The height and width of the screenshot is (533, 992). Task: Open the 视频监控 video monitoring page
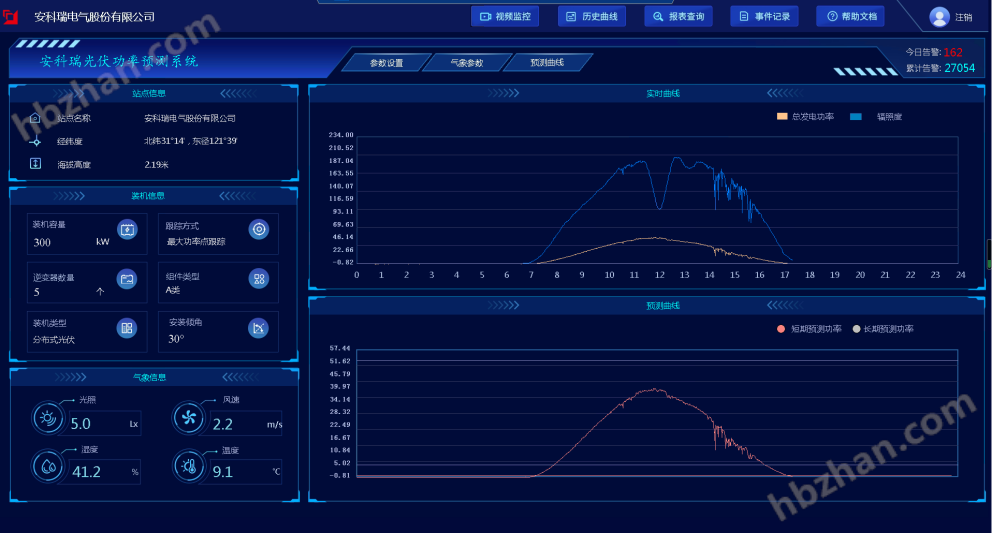click(505, 16)
